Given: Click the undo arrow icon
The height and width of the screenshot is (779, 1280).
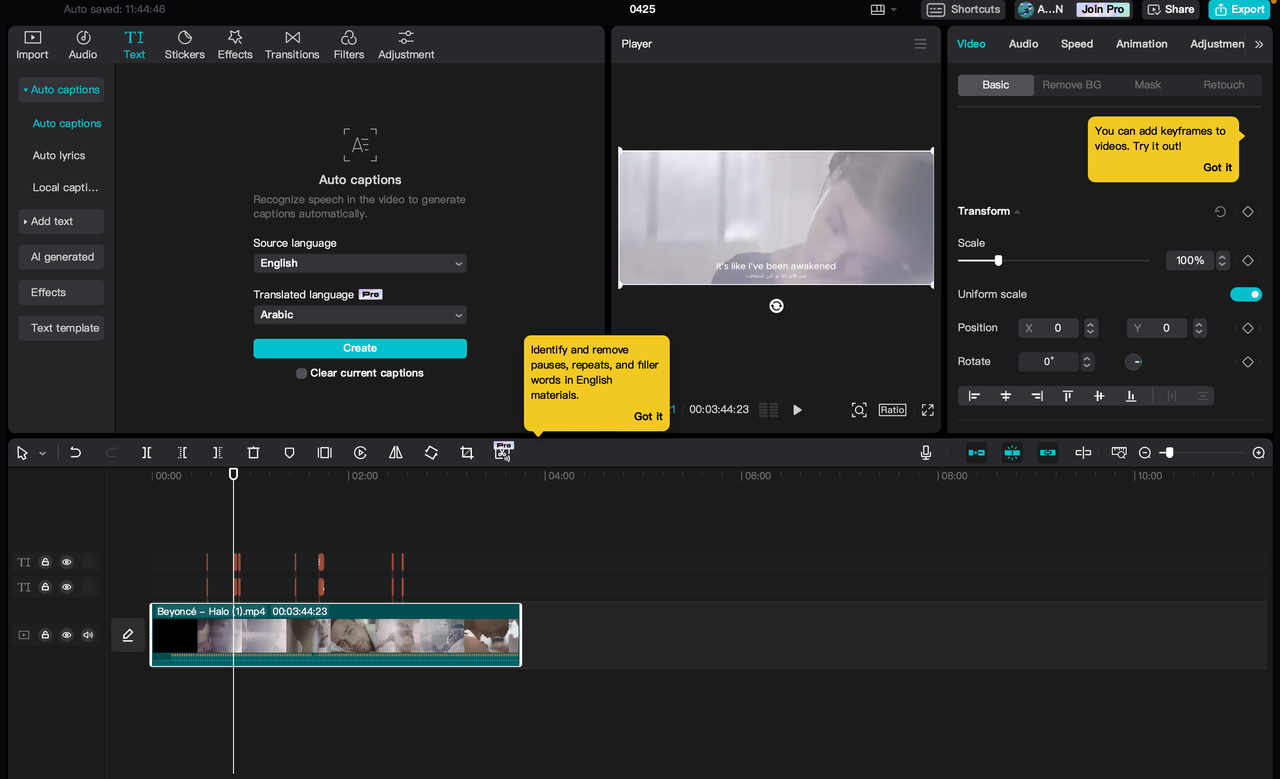Looking at the screenshot, I should point(75,453).
